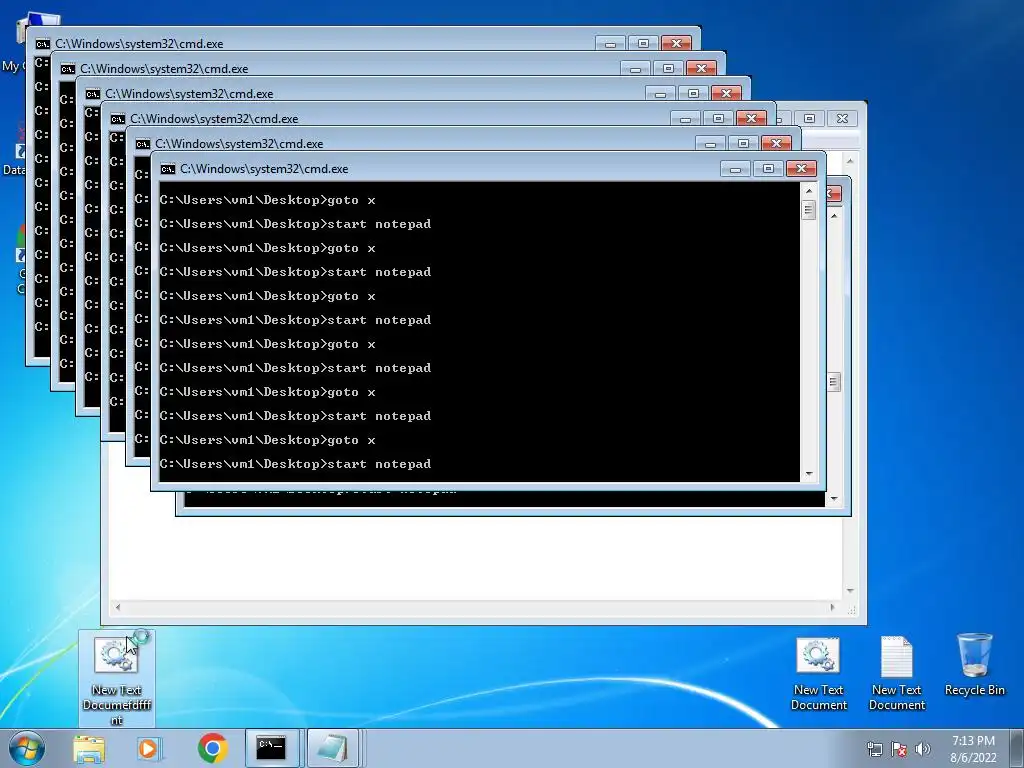Click the frontmost cmd window's scrollbar thumb
This screenshot has width=1024, height=768.
808,210
